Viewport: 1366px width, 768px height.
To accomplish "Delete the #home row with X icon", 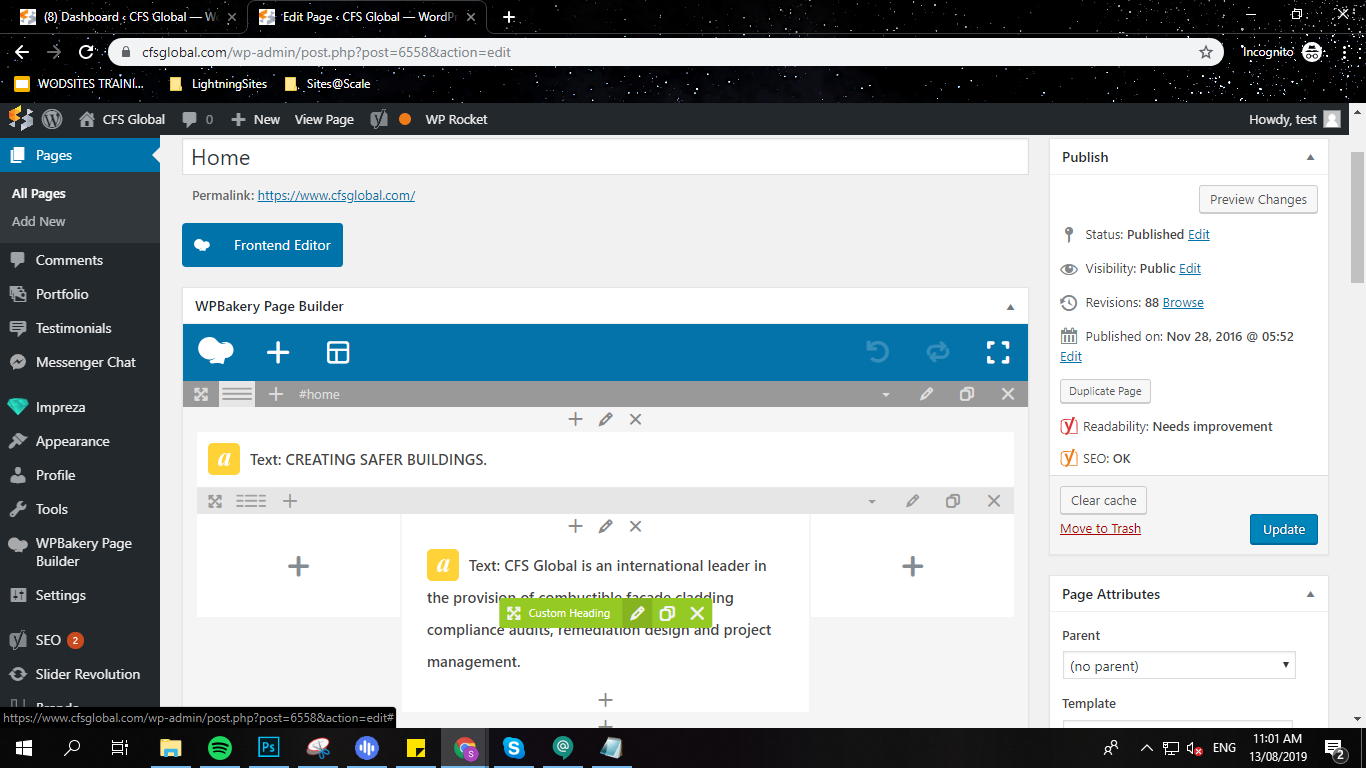I will 1008,394.
